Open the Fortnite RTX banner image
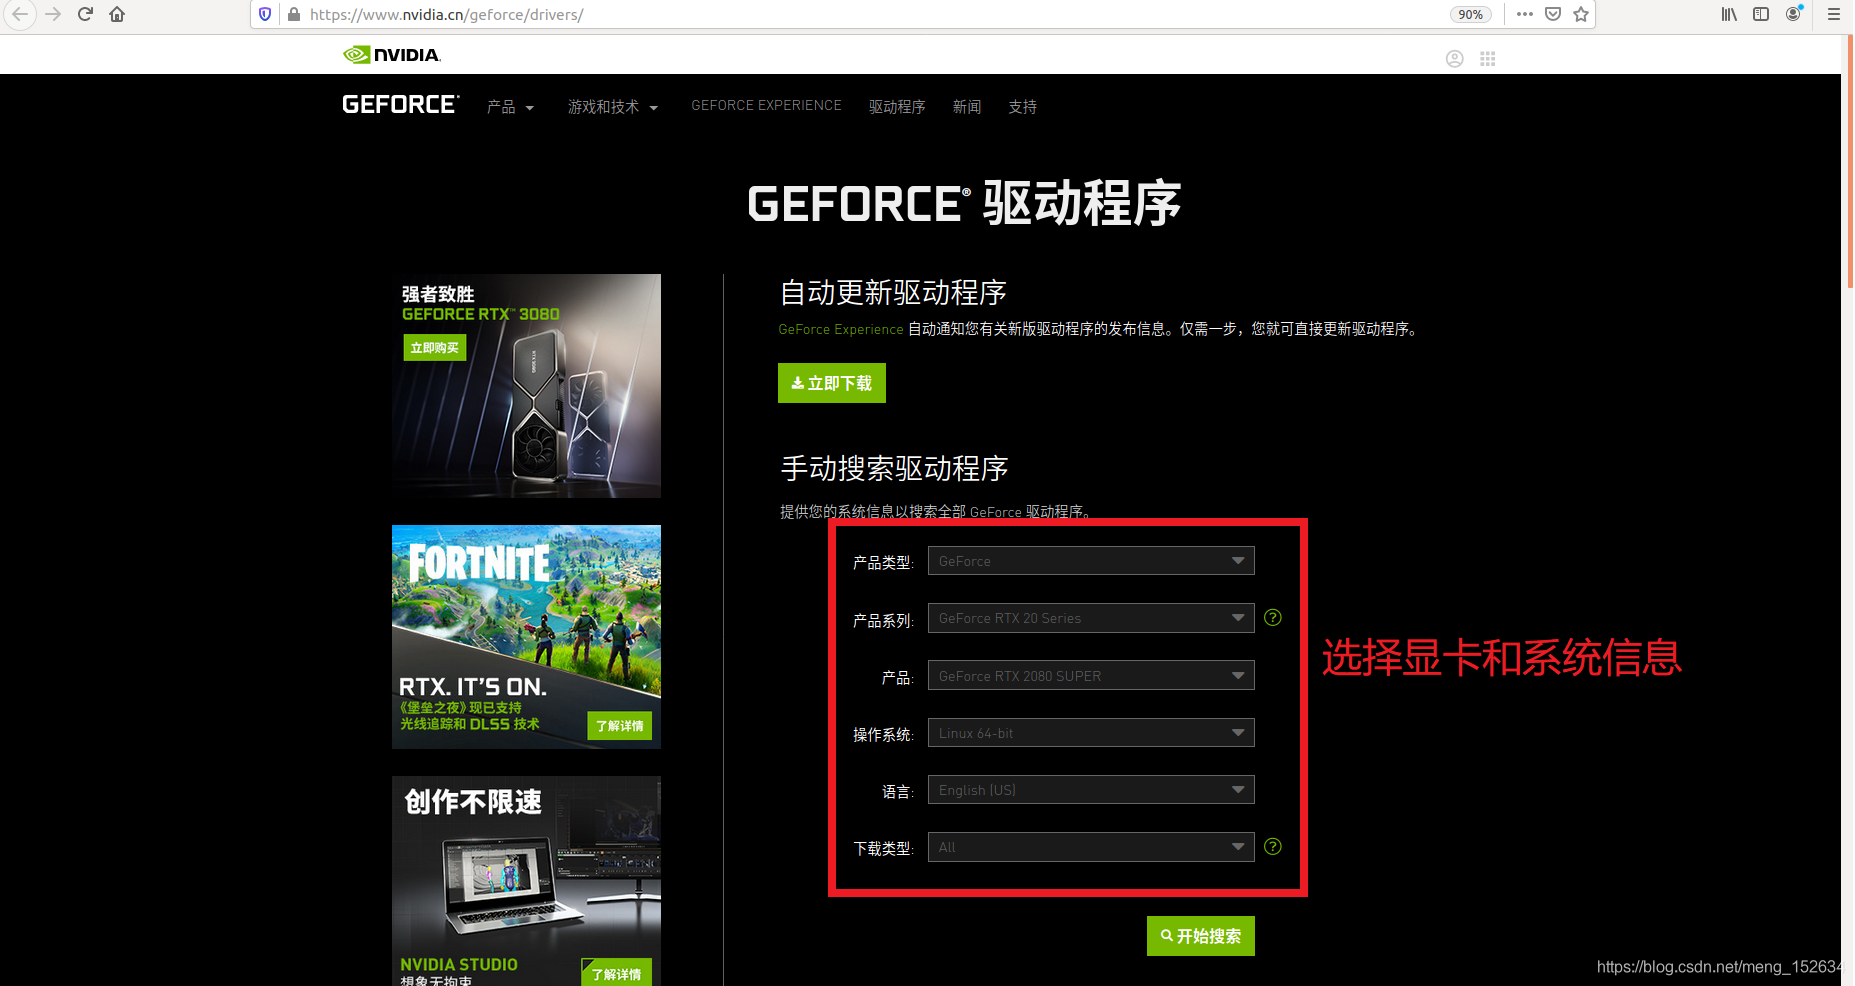The image size is (1855, 986). click(x=526, y=637)
